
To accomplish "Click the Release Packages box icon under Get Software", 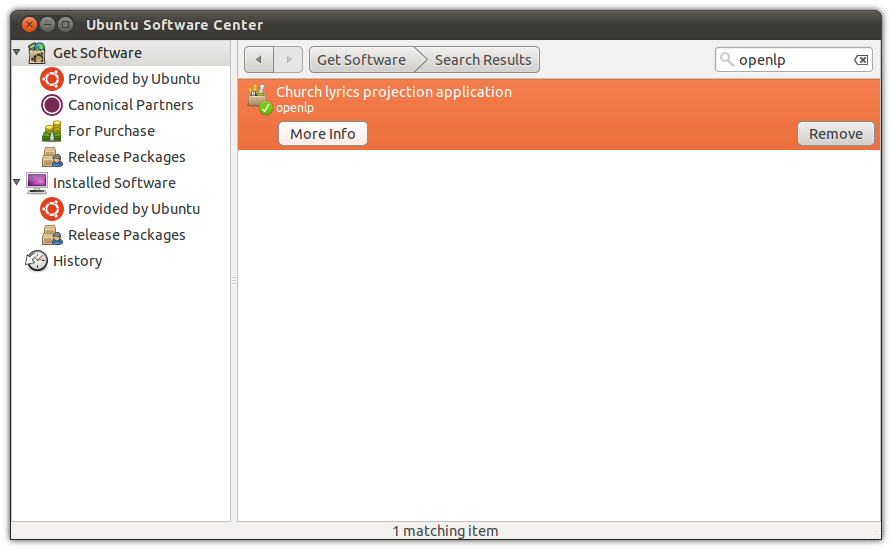I will 52,157.
